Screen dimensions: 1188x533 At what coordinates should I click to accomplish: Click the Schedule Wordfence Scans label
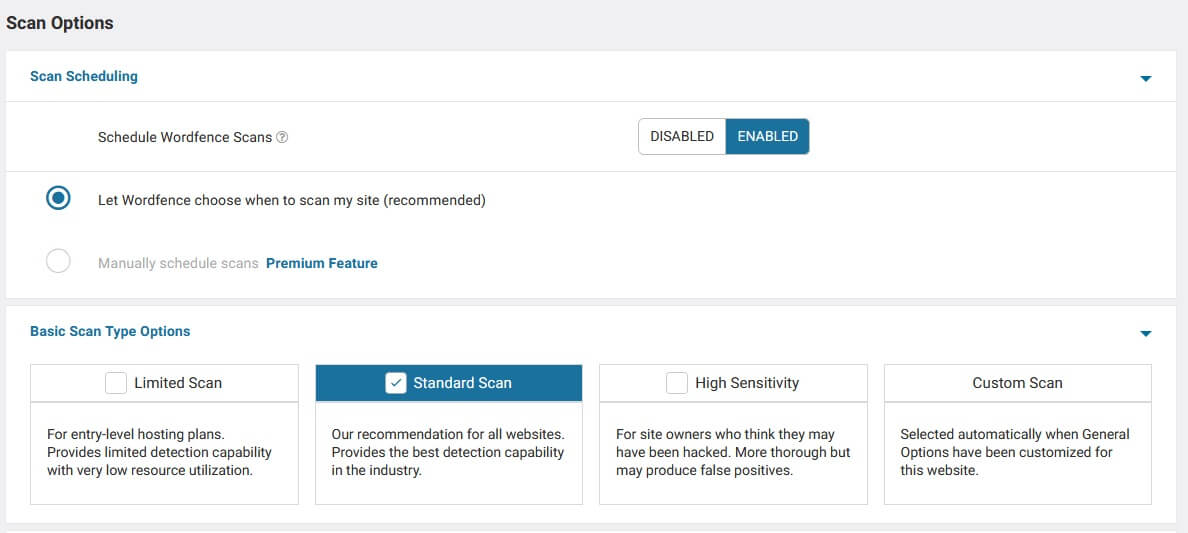tap(185, 138)
